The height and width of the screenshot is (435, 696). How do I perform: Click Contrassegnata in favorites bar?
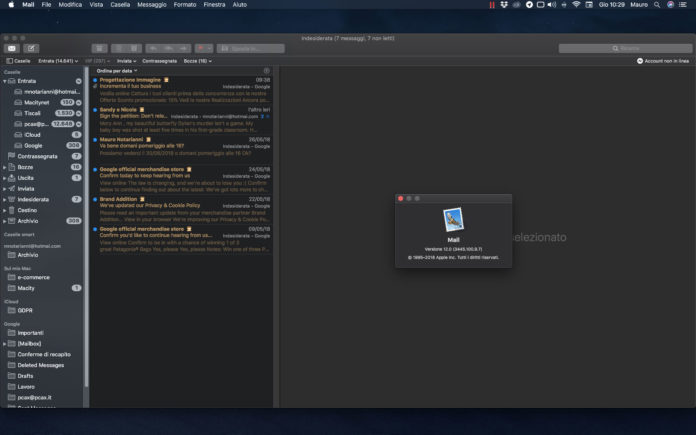159,61
